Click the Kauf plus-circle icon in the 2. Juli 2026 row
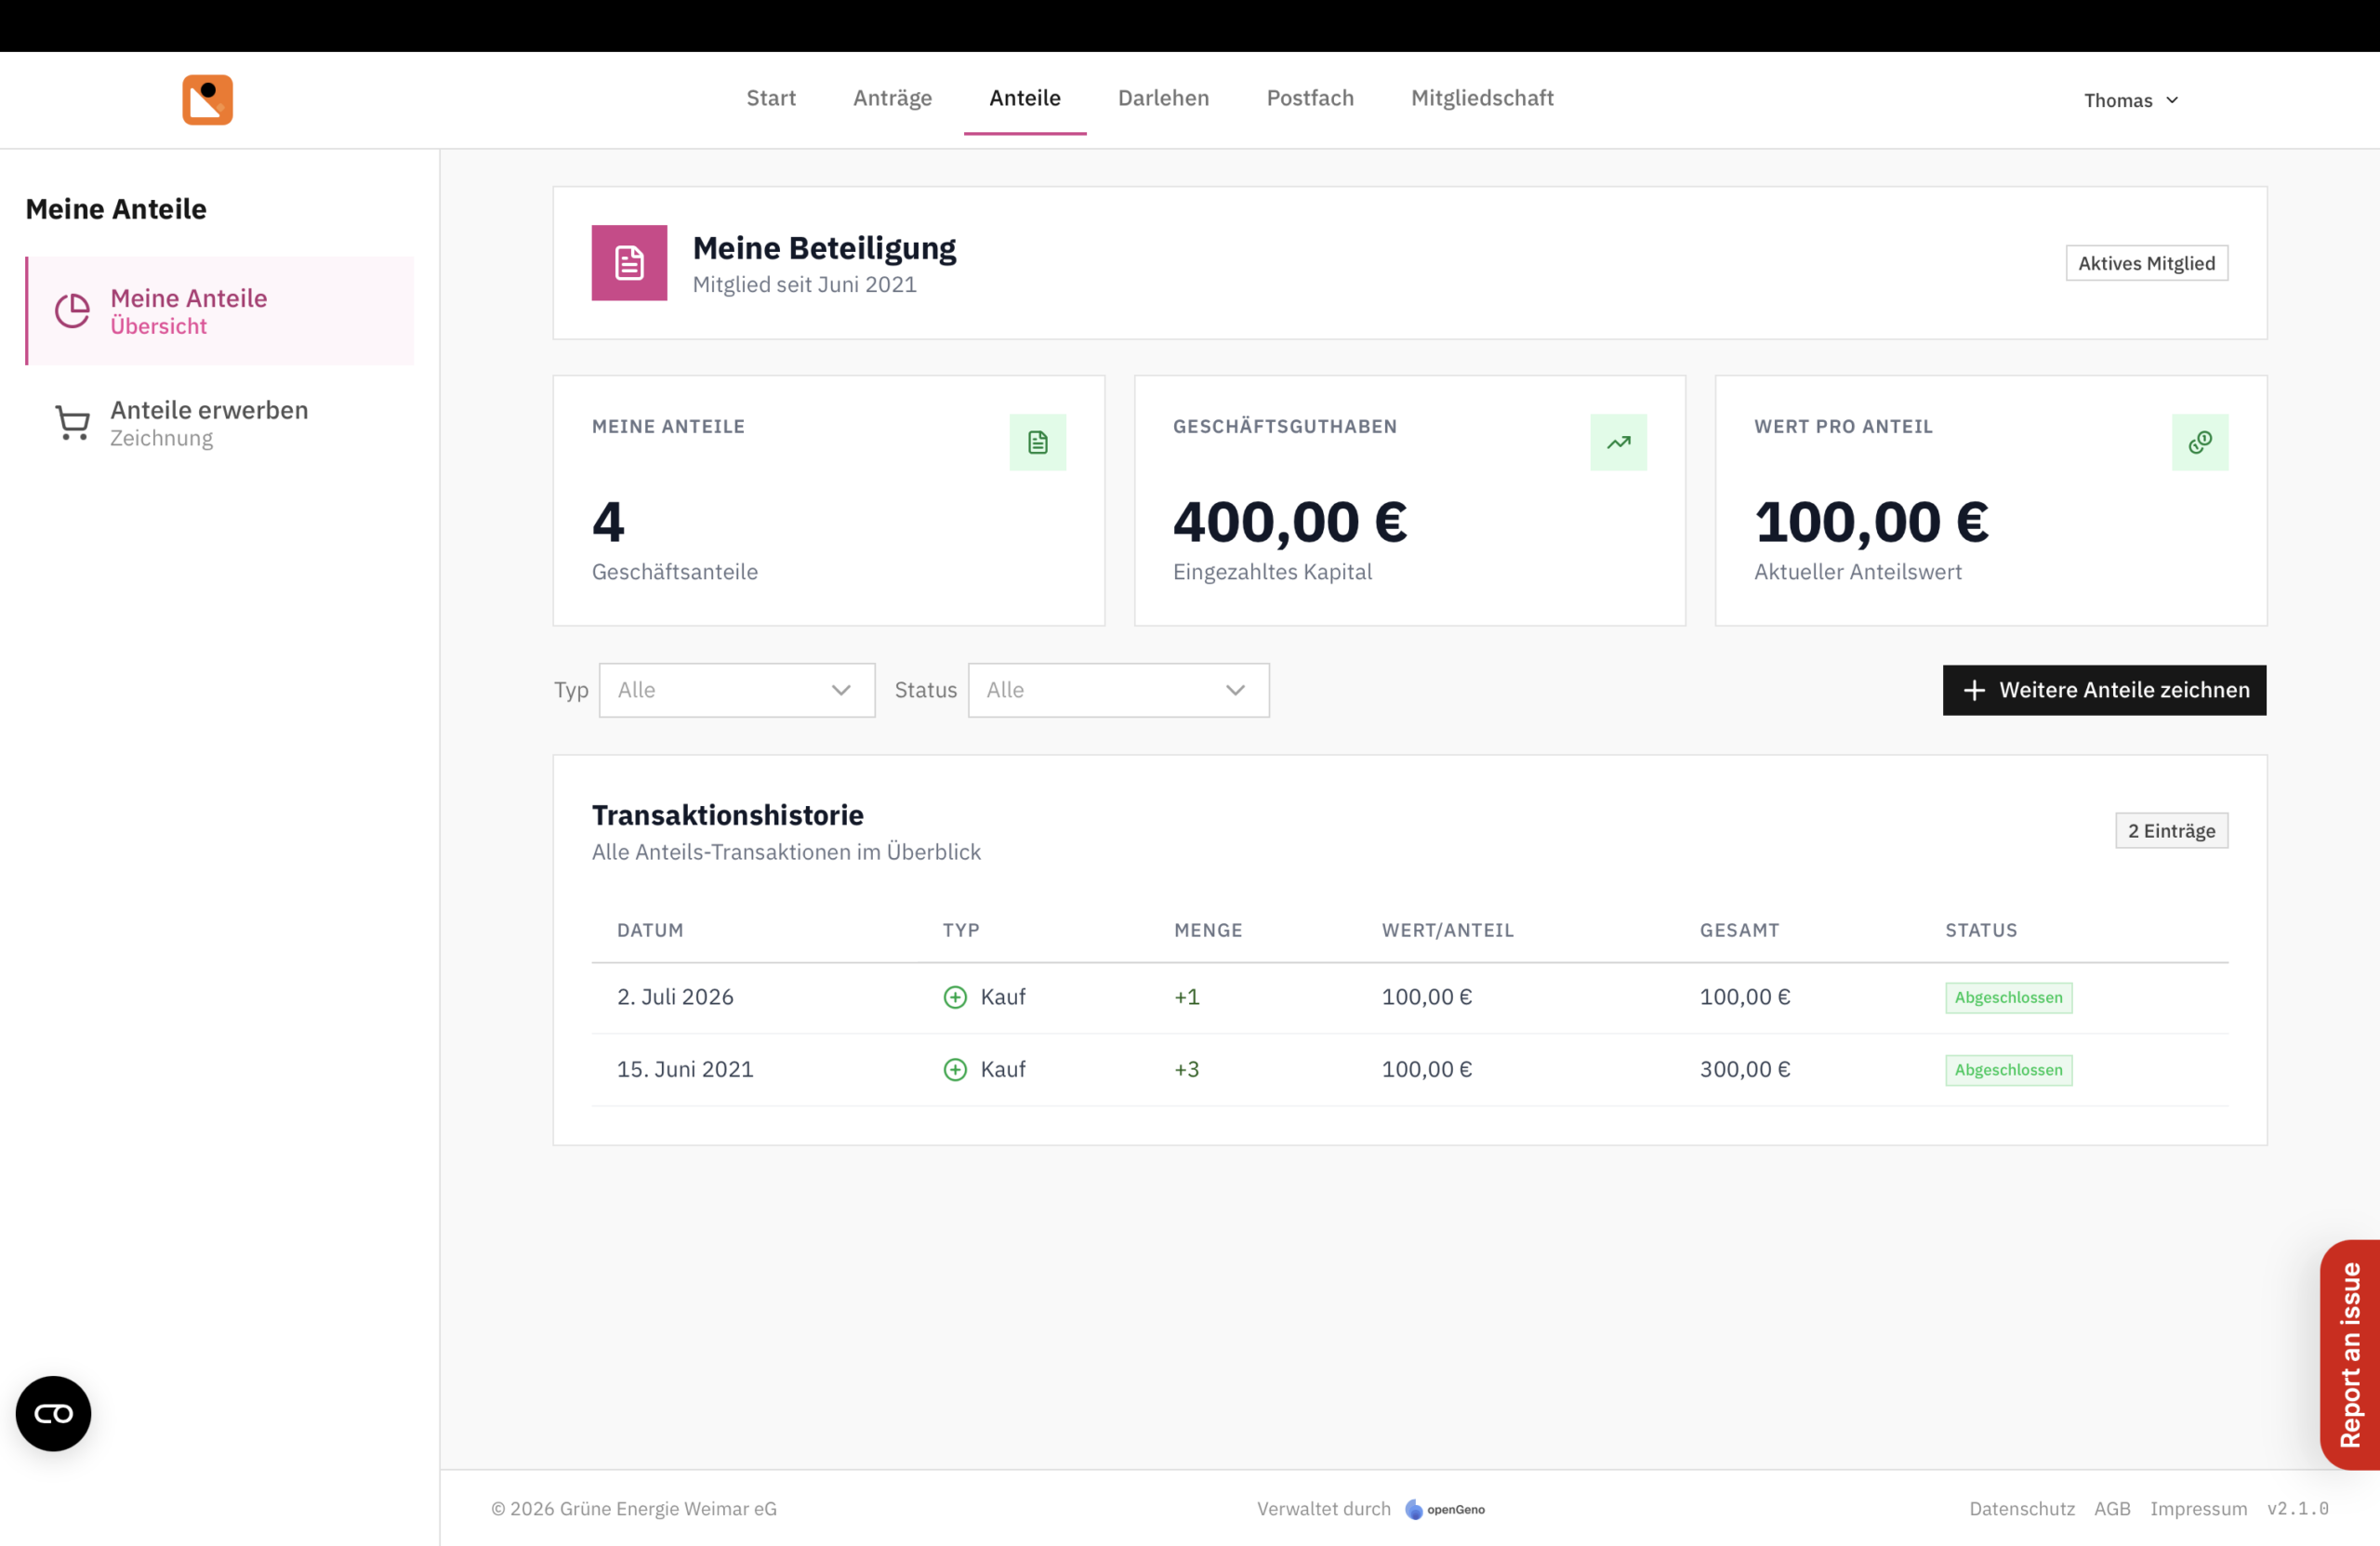The width and height of the screenshot is (2380, 1546). [955, 997]
